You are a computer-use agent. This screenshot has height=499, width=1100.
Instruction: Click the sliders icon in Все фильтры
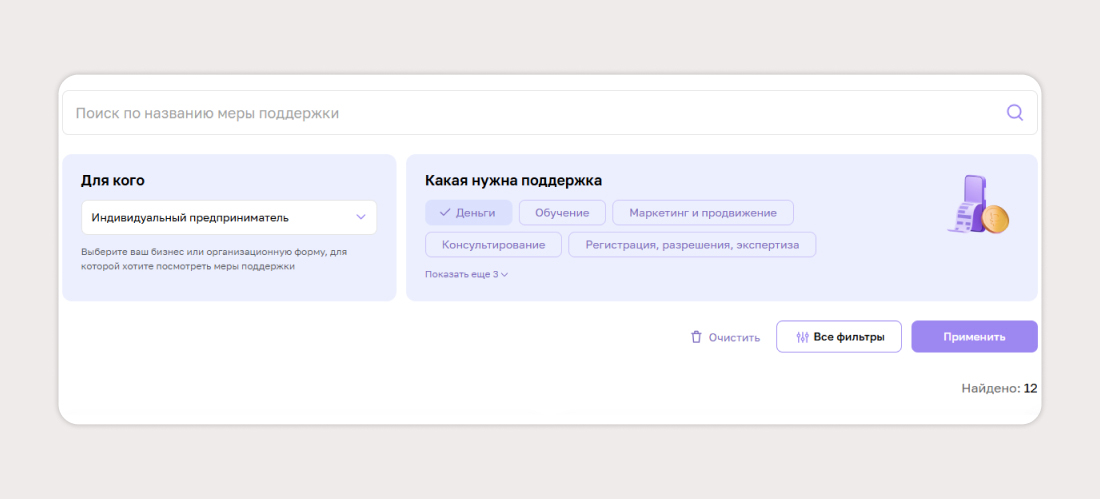click(x=801, y=337)
